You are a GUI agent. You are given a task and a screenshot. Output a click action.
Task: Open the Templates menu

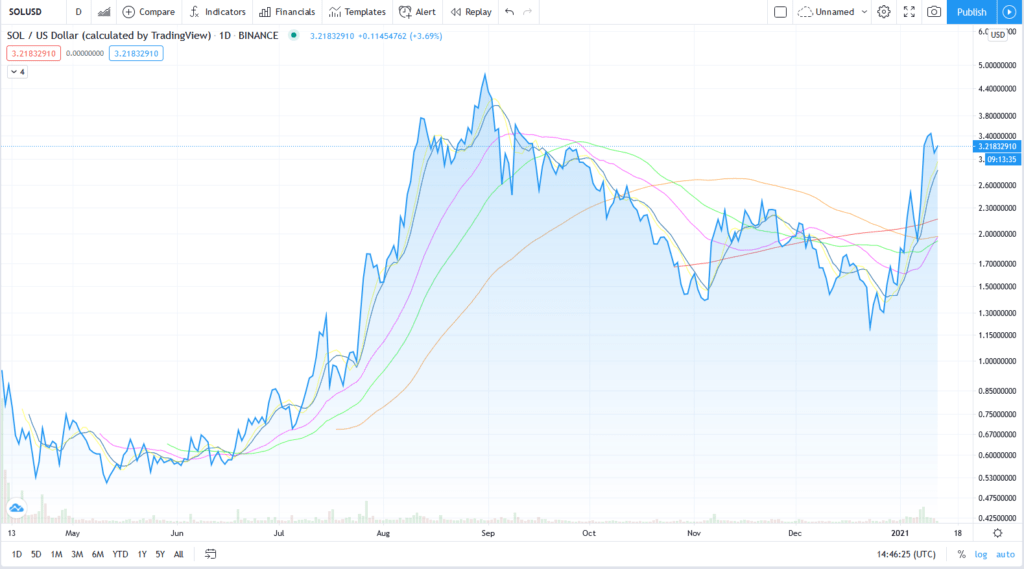click(357, 12)
